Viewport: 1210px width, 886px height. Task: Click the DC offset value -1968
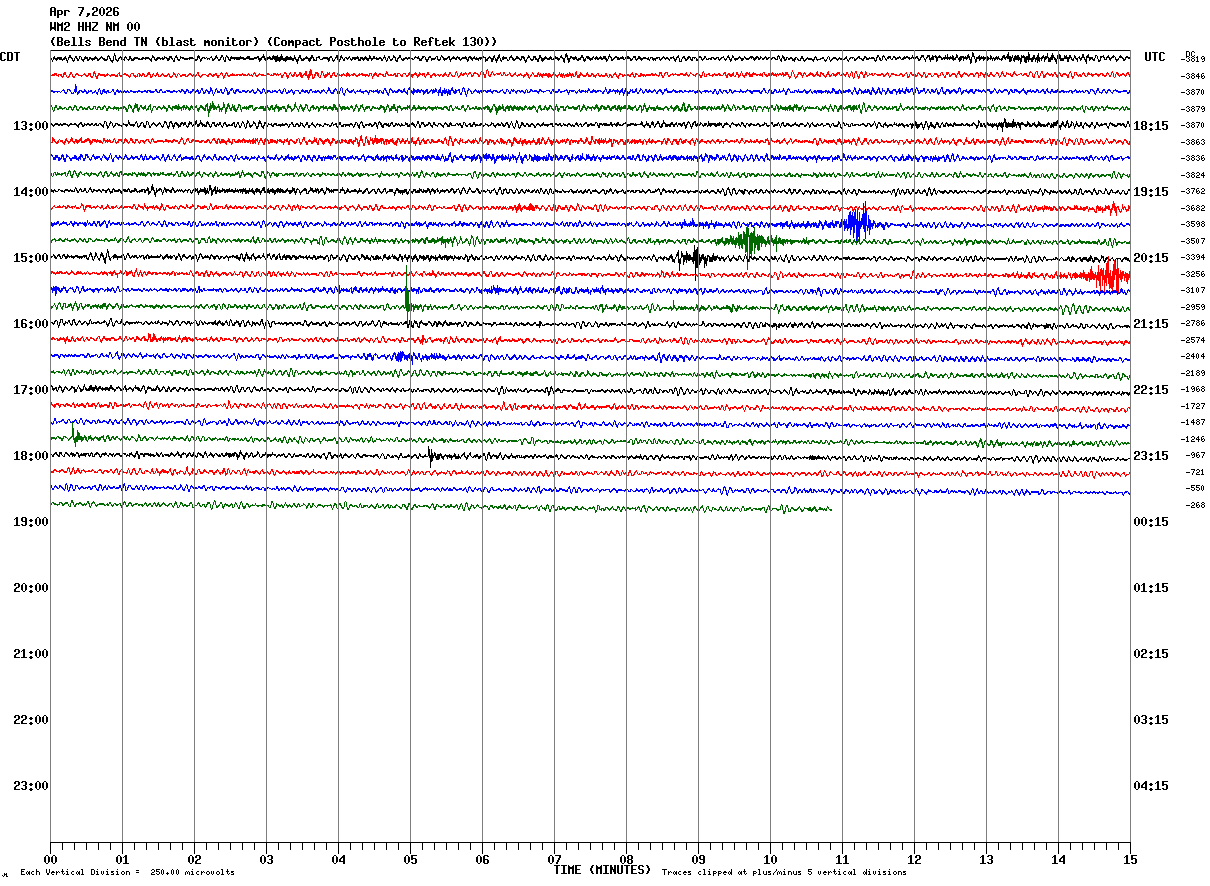point(1194,389)
